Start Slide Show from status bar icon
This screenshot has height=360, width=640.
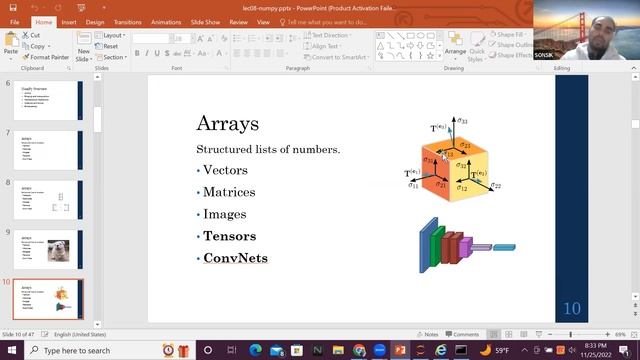[539, 334]
